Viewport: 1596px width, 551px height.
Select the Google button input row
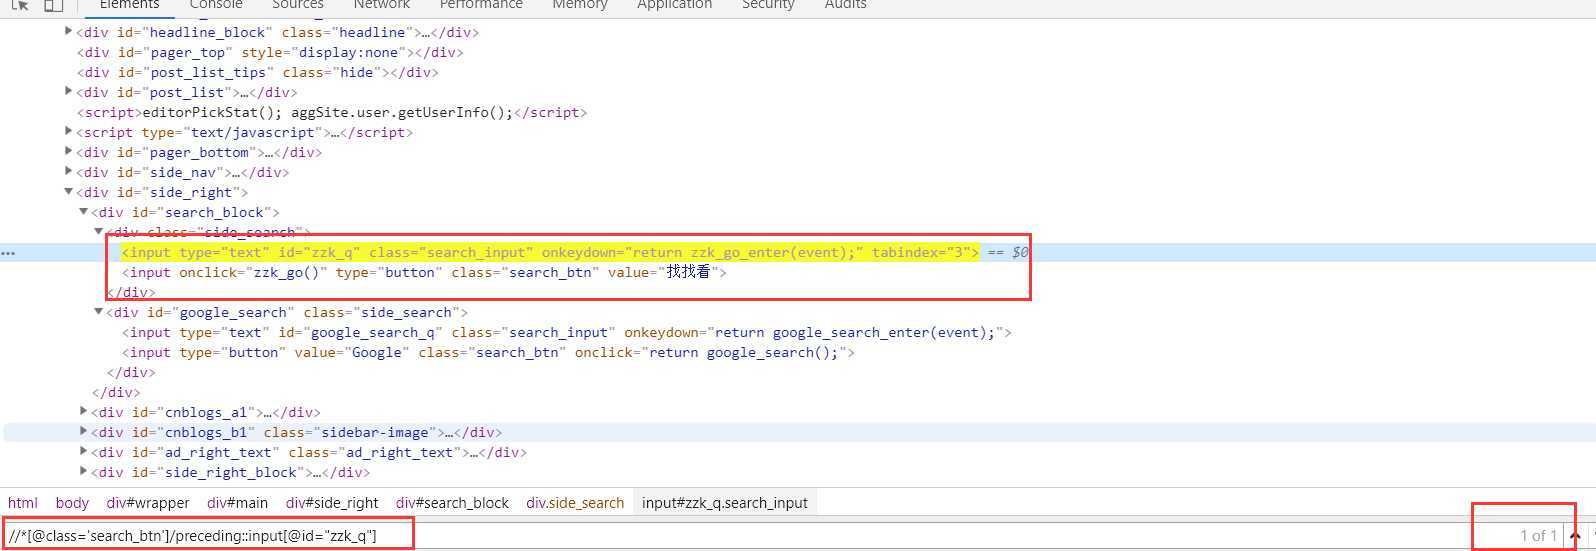488,352
